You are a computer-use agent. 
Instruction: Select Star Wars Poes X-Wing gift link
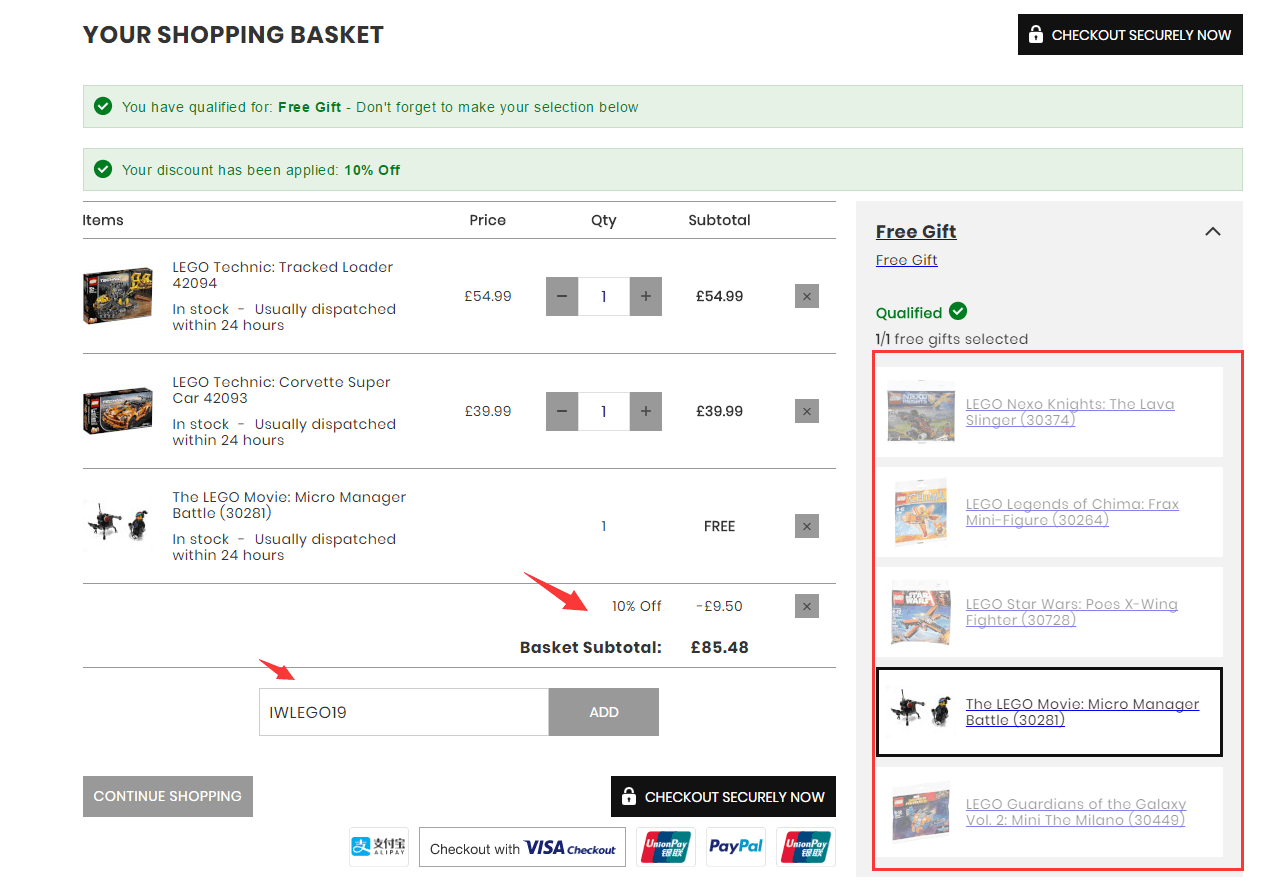coord(1072,612)
